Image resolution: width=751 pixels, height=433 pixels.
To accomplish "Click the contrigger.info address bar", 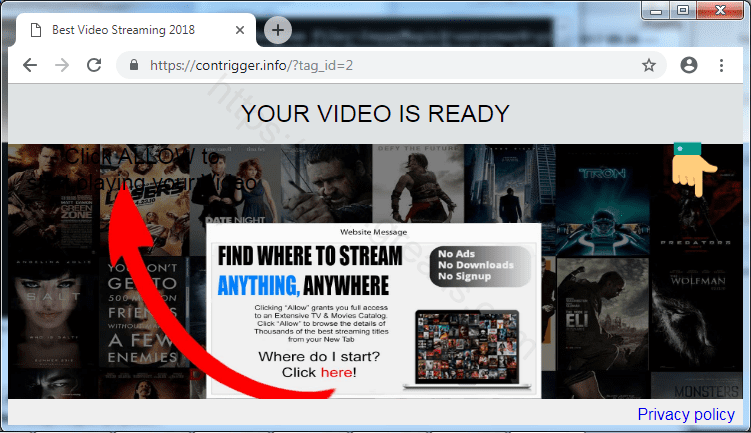I will coord(380,66).
